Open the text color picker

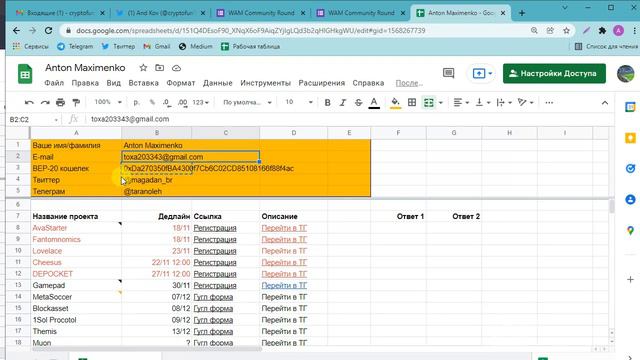[x=374, y=102]
